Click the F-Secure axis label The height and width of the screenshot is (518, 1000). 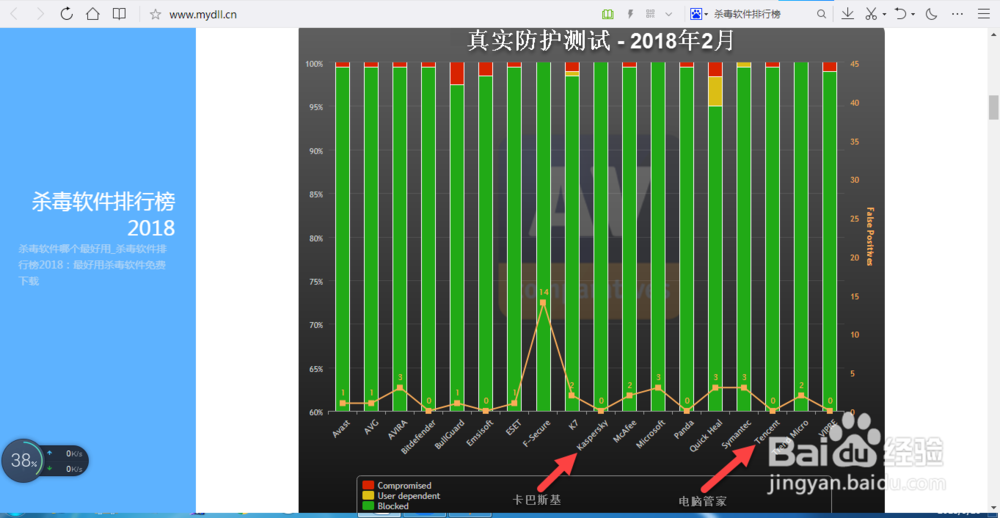pos(538,434)
